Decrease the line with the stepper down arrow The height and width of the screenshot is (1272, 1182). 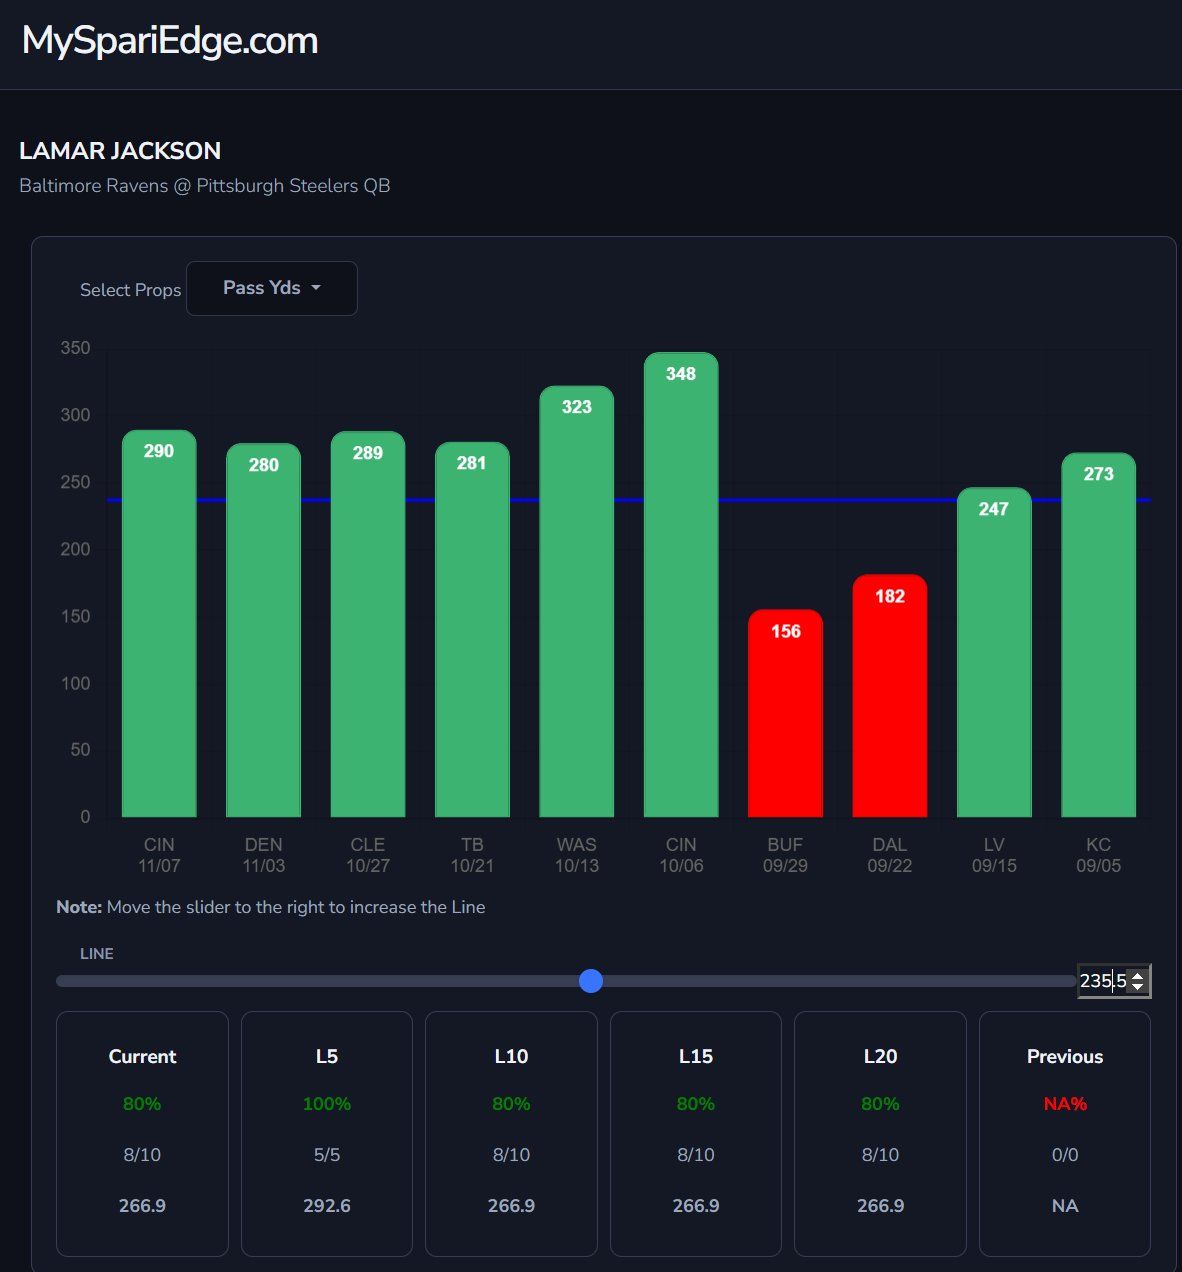point(1138,988)
